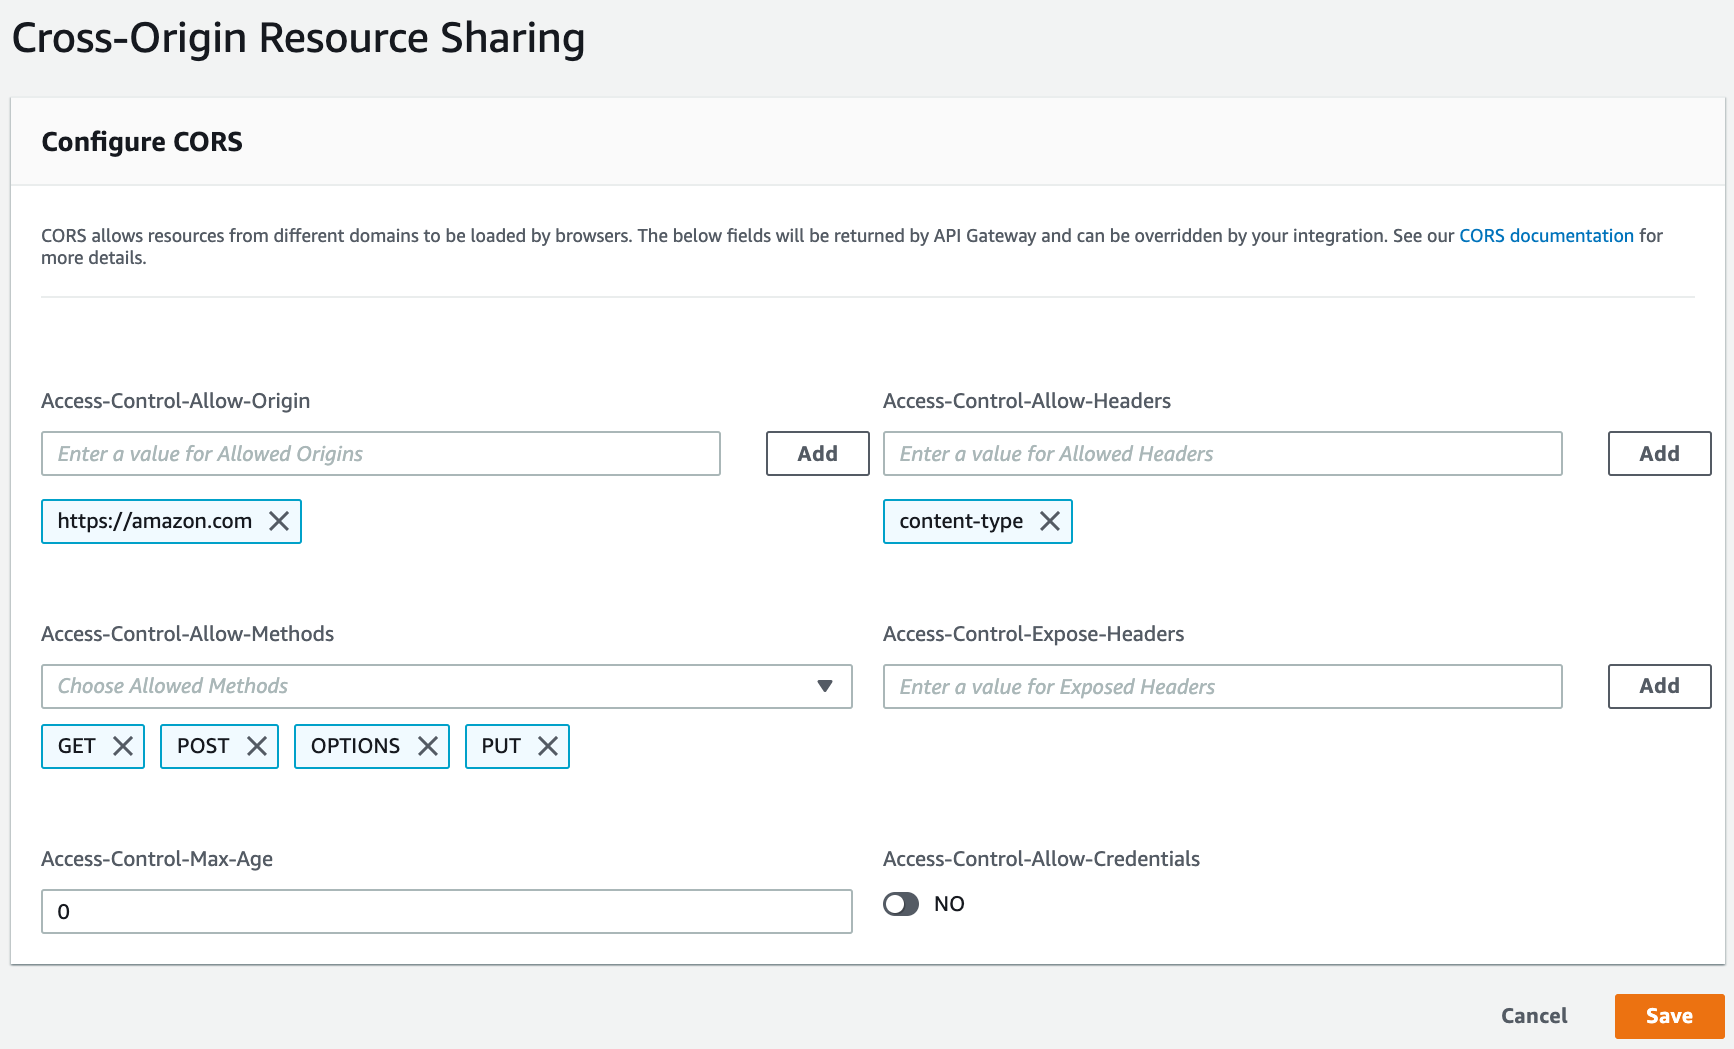The width and height of the screenshot is (1734, 1049).
Task: Click the dropdown arrow for allowed methods
Action: point(825,686)
